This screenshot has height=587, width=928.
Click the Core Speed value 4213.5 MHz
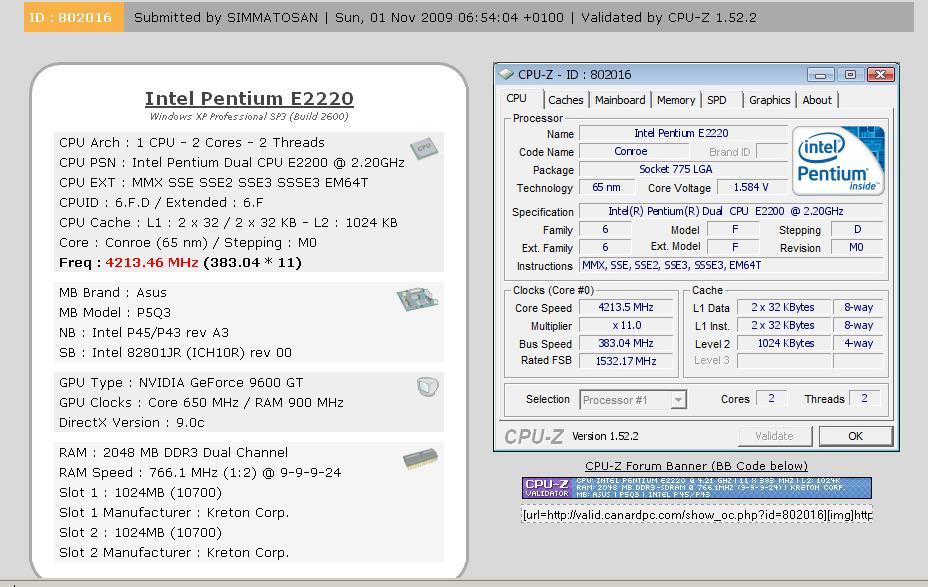626,308
